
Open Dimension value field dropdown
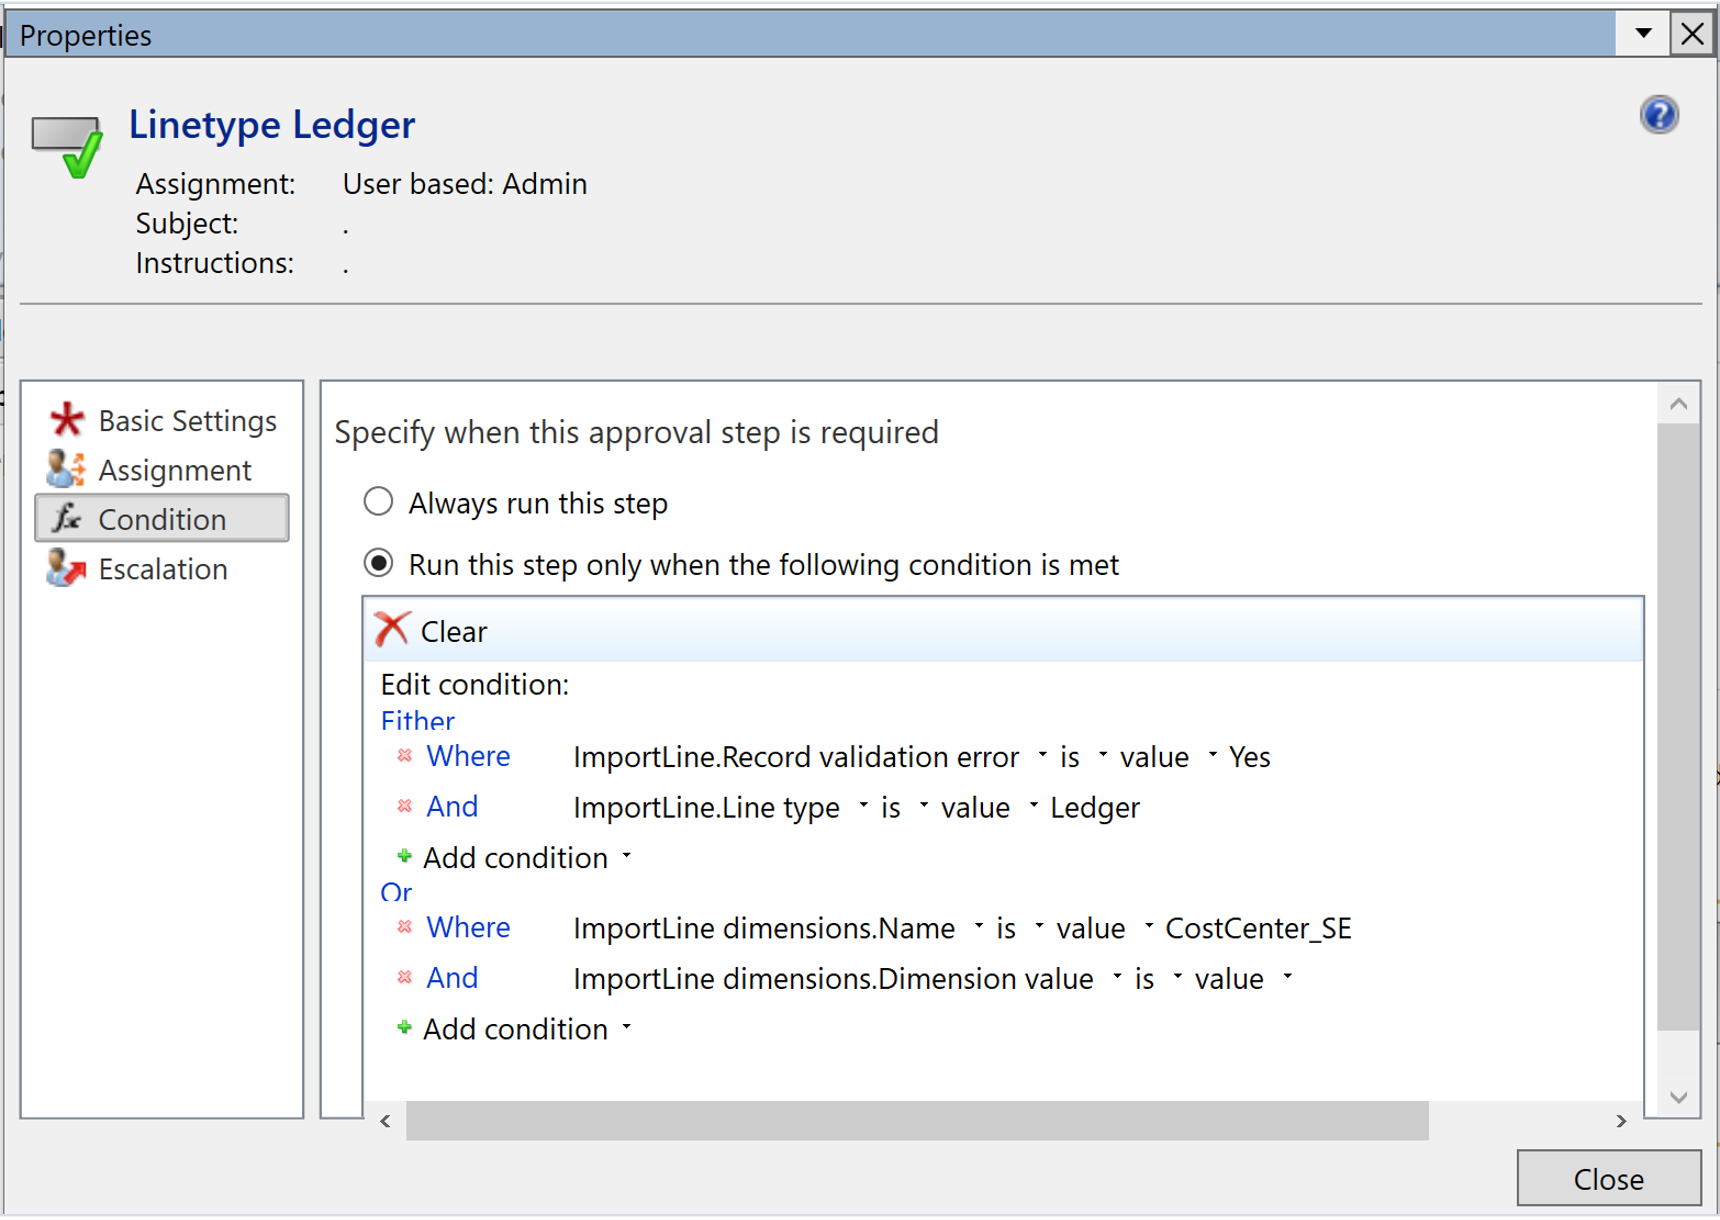coord(1117,976)
